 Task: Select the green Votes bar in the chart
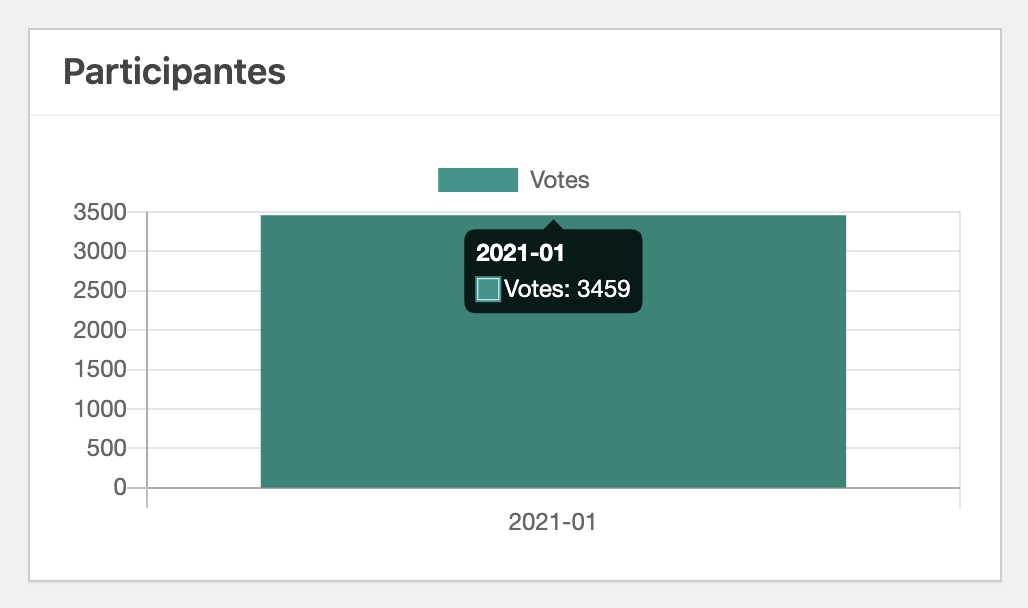(553, 400)
